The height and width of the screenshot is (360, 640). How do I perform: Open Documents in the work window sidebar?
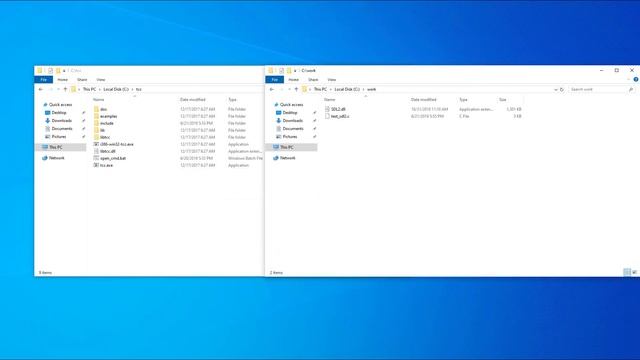[293, 129]
